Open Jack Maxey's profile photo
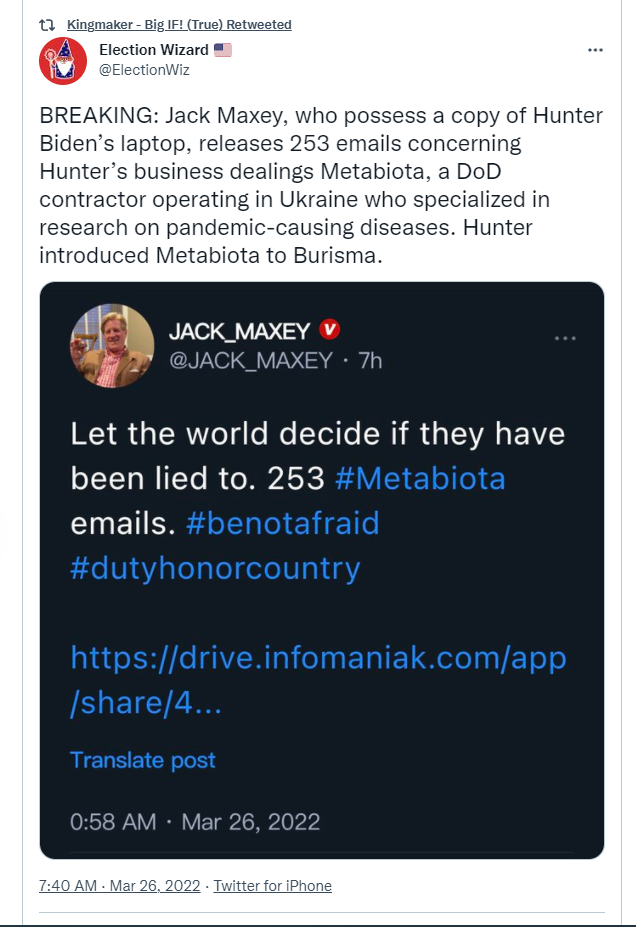The height and width of the screenshot is (927, 636). click(x=112, y=346)
